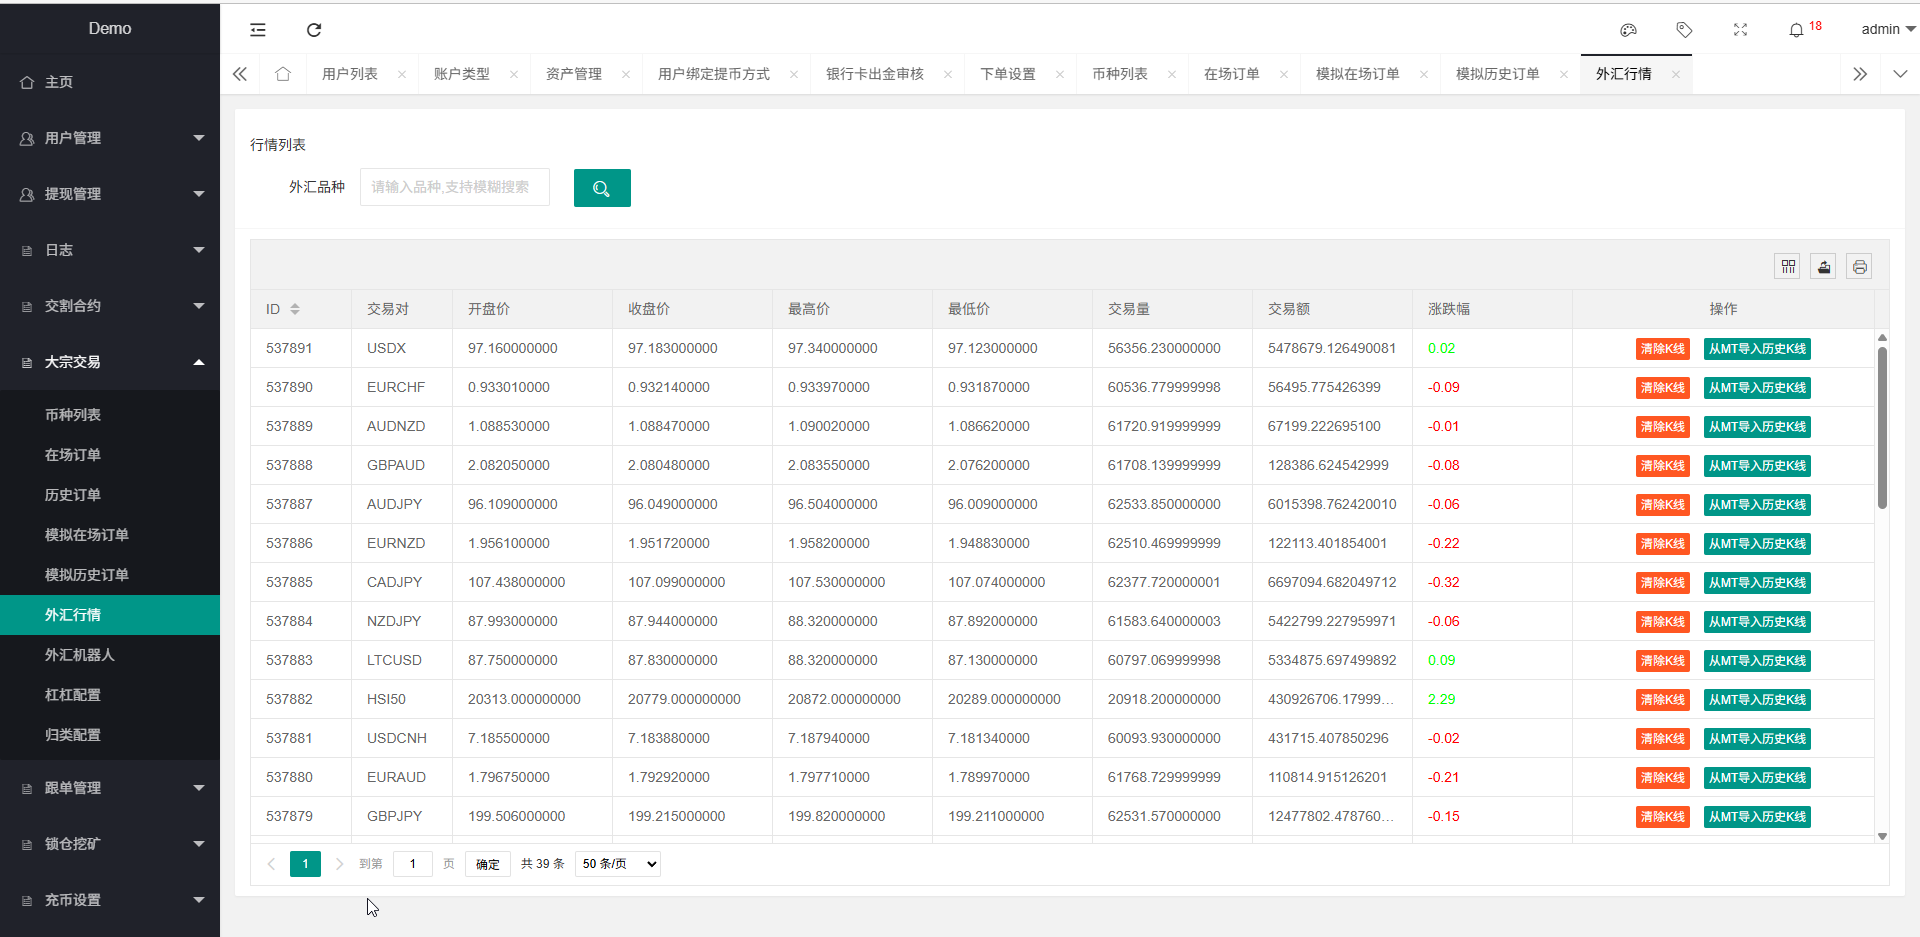Image resolution: width=1920 pixels, height=937 pixels.
Task: Click 从MT导入历史K线 for EURCHF row
Action: click(1757, 388)
